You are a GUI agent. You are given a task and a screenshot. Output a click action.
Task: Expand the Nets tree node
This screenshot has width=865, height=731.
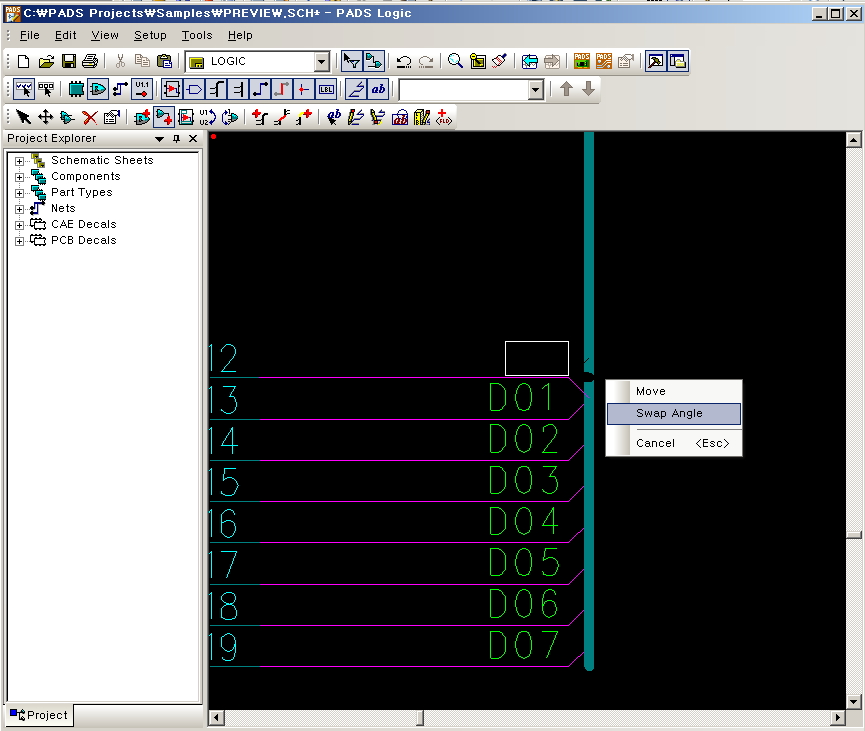pos(19,209)
